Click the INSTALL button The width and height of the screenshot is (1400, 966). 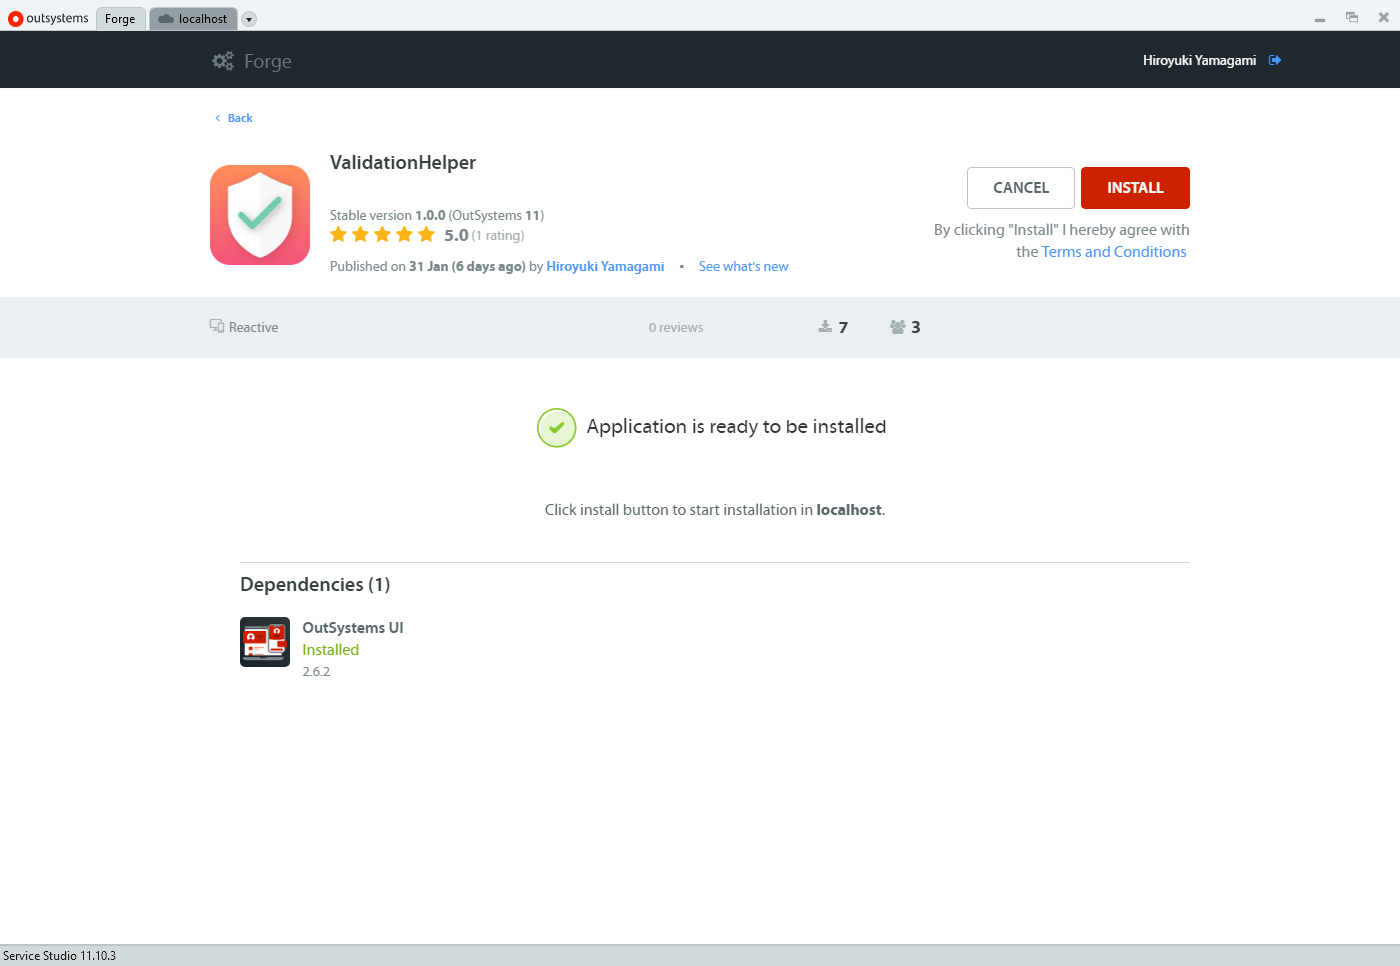[1135, 188]
